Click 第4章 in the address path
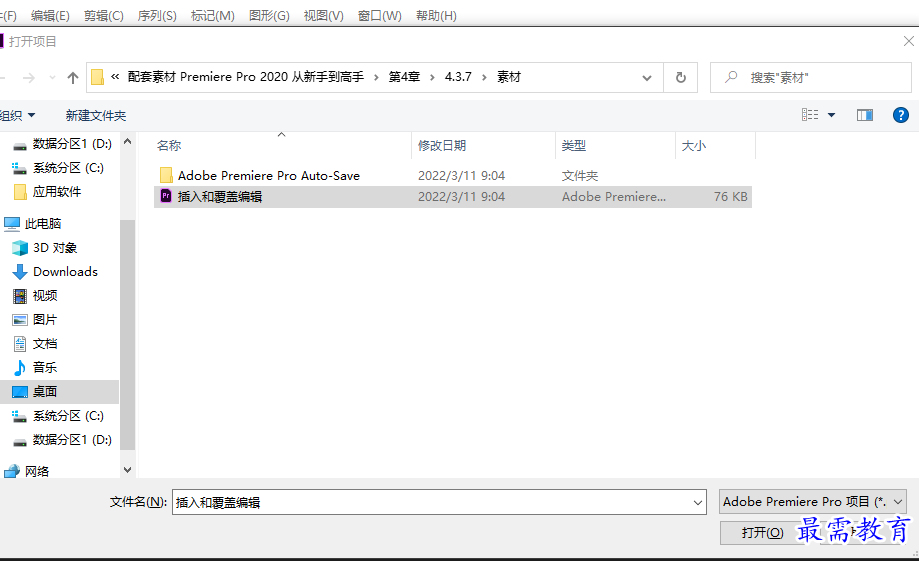 coord(404,77)
